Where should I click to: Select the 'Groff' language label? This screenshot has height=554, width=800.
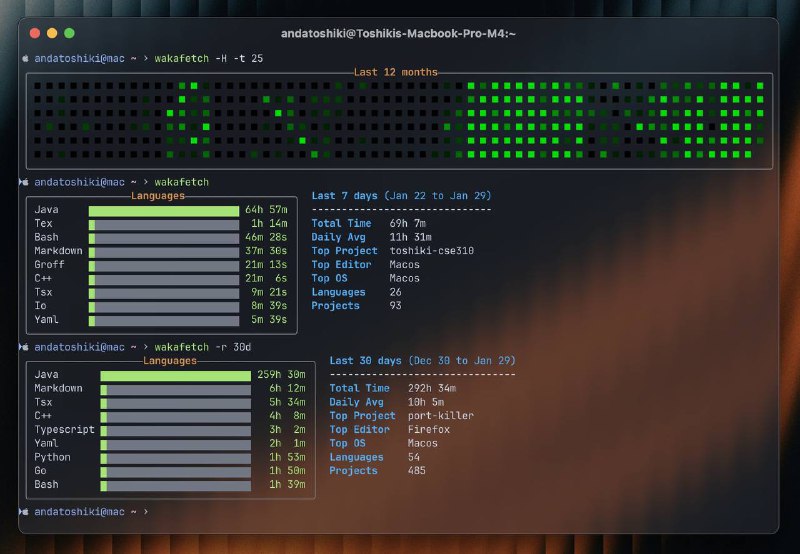coord(49,264)
